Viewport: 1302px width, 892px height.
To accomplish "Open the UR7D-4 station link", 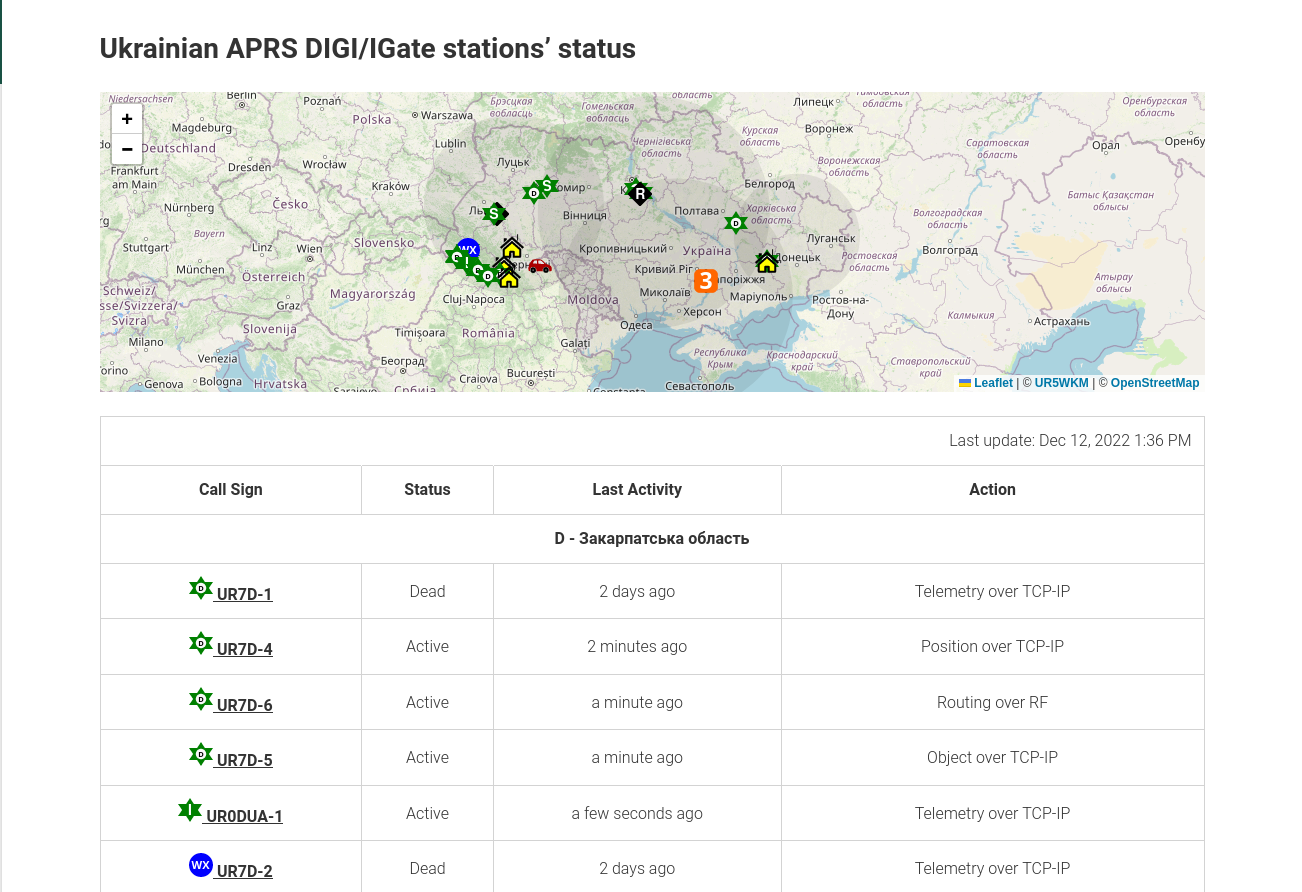I will point(243,649).
